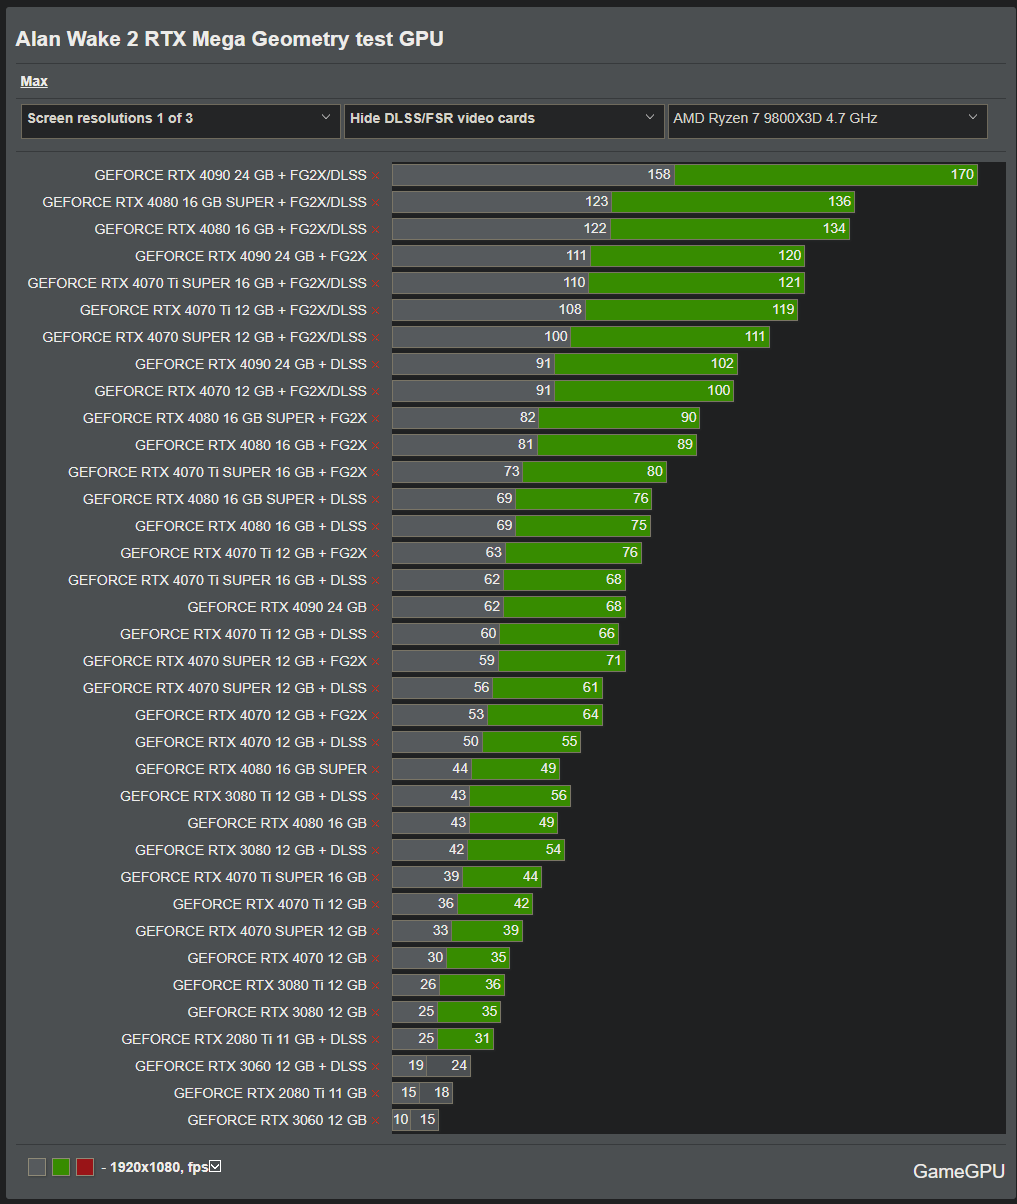Image resolution: width=1017 pixels, height=1204 pixels.
Task: Expand Hide DLSS/FSR video cards dropdown
Action: [504, 119]
